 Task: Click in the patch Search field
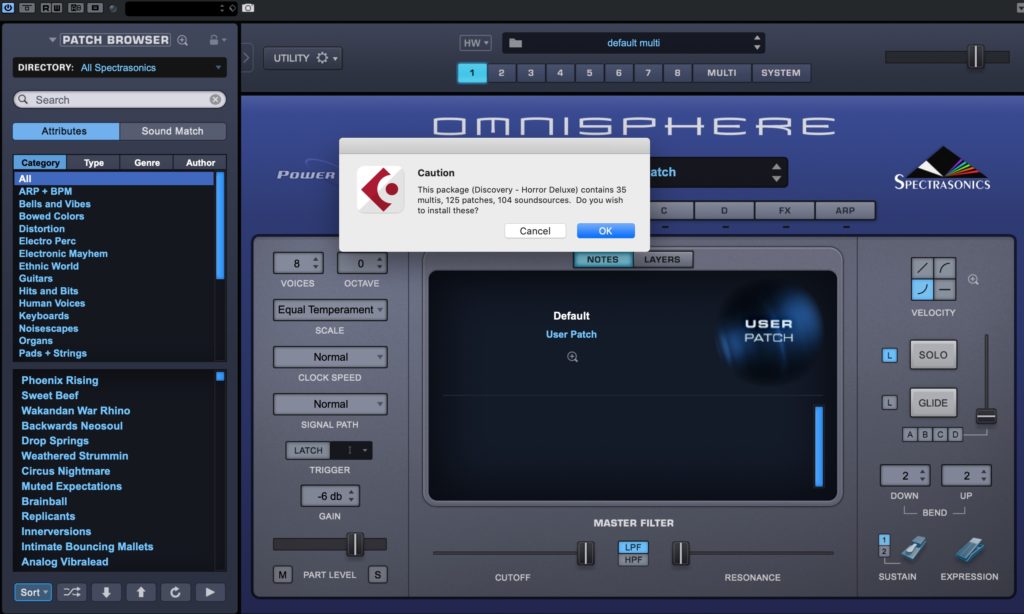click(120, 99)
